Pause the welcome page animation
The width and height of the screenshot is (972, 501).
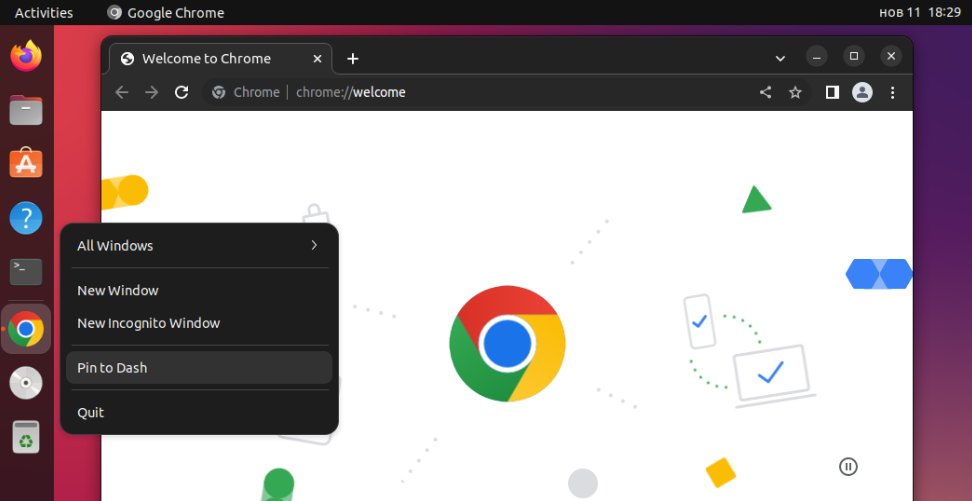pos(848,466)
